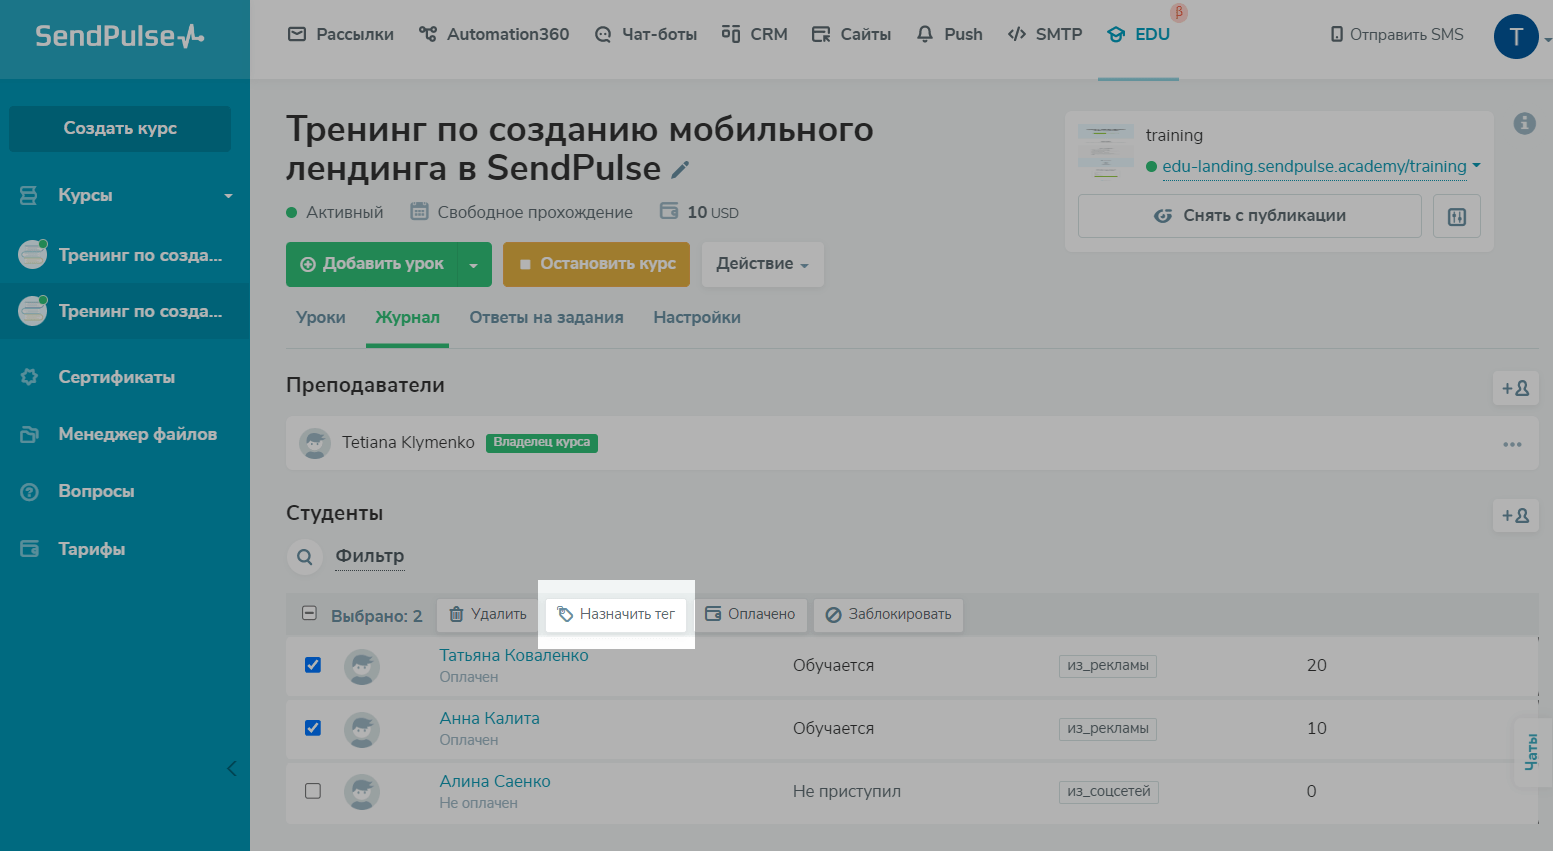Open the arrow next to Добавить урок
The height and width of the screenshot is (851, 1553).
point(474,265)
